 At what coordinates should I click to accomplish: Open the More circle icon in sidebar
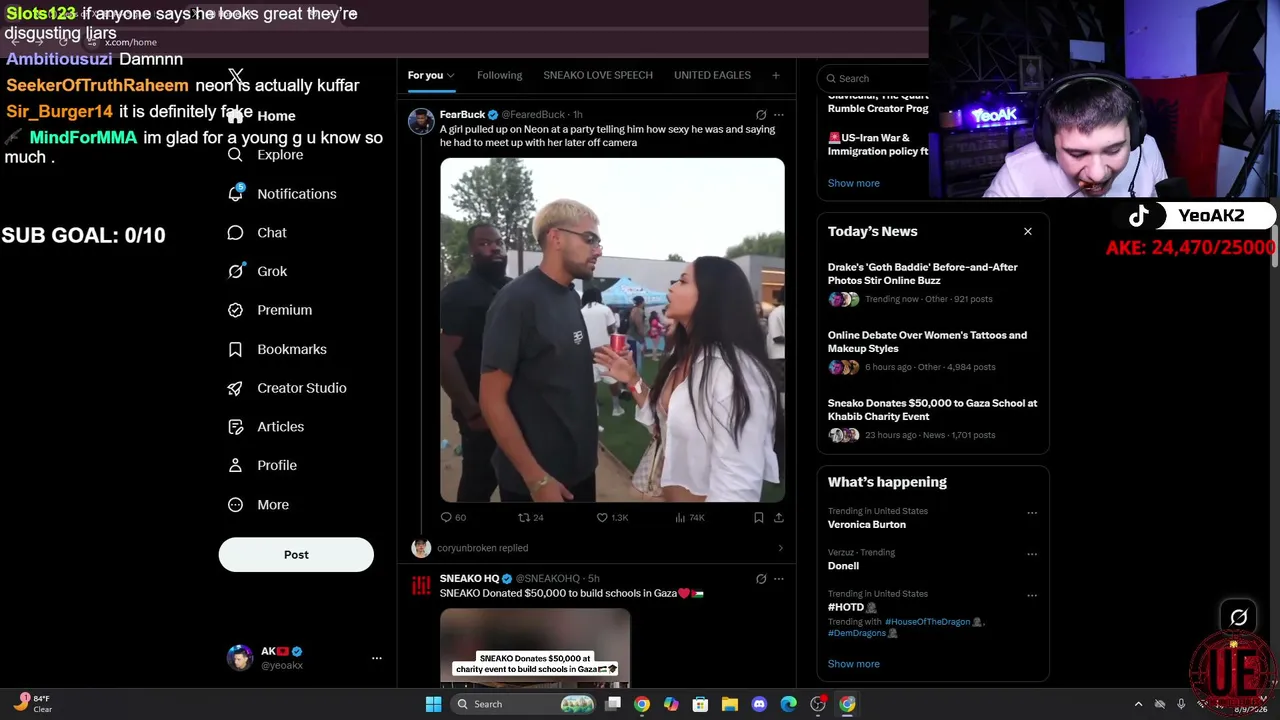(x=235, y=505)
